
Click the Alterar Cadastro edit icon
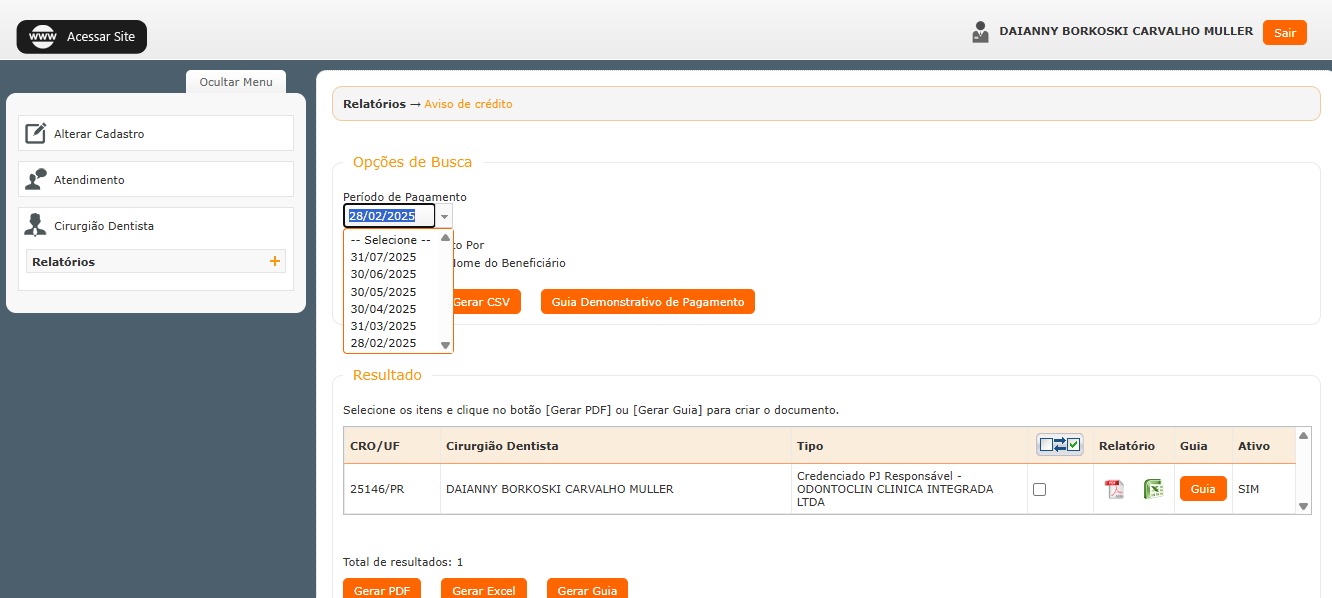(x=36, y=133)
